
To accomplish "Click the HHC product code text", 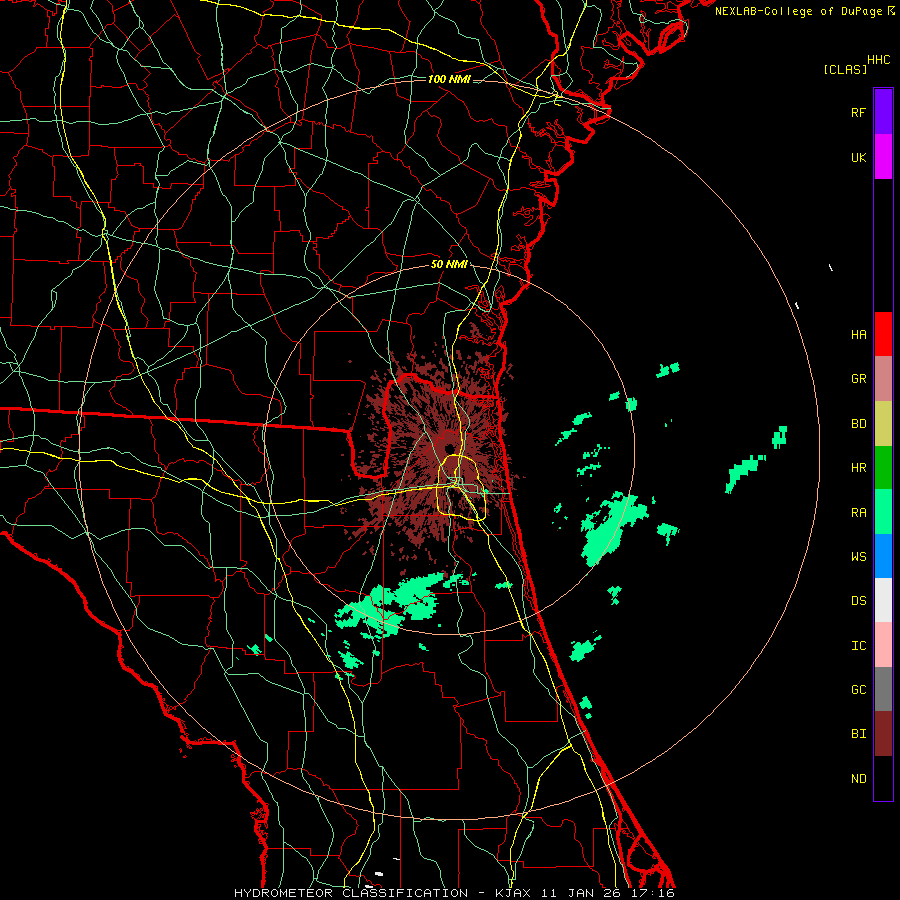I will pyautogui.click(x=878, y=60).
